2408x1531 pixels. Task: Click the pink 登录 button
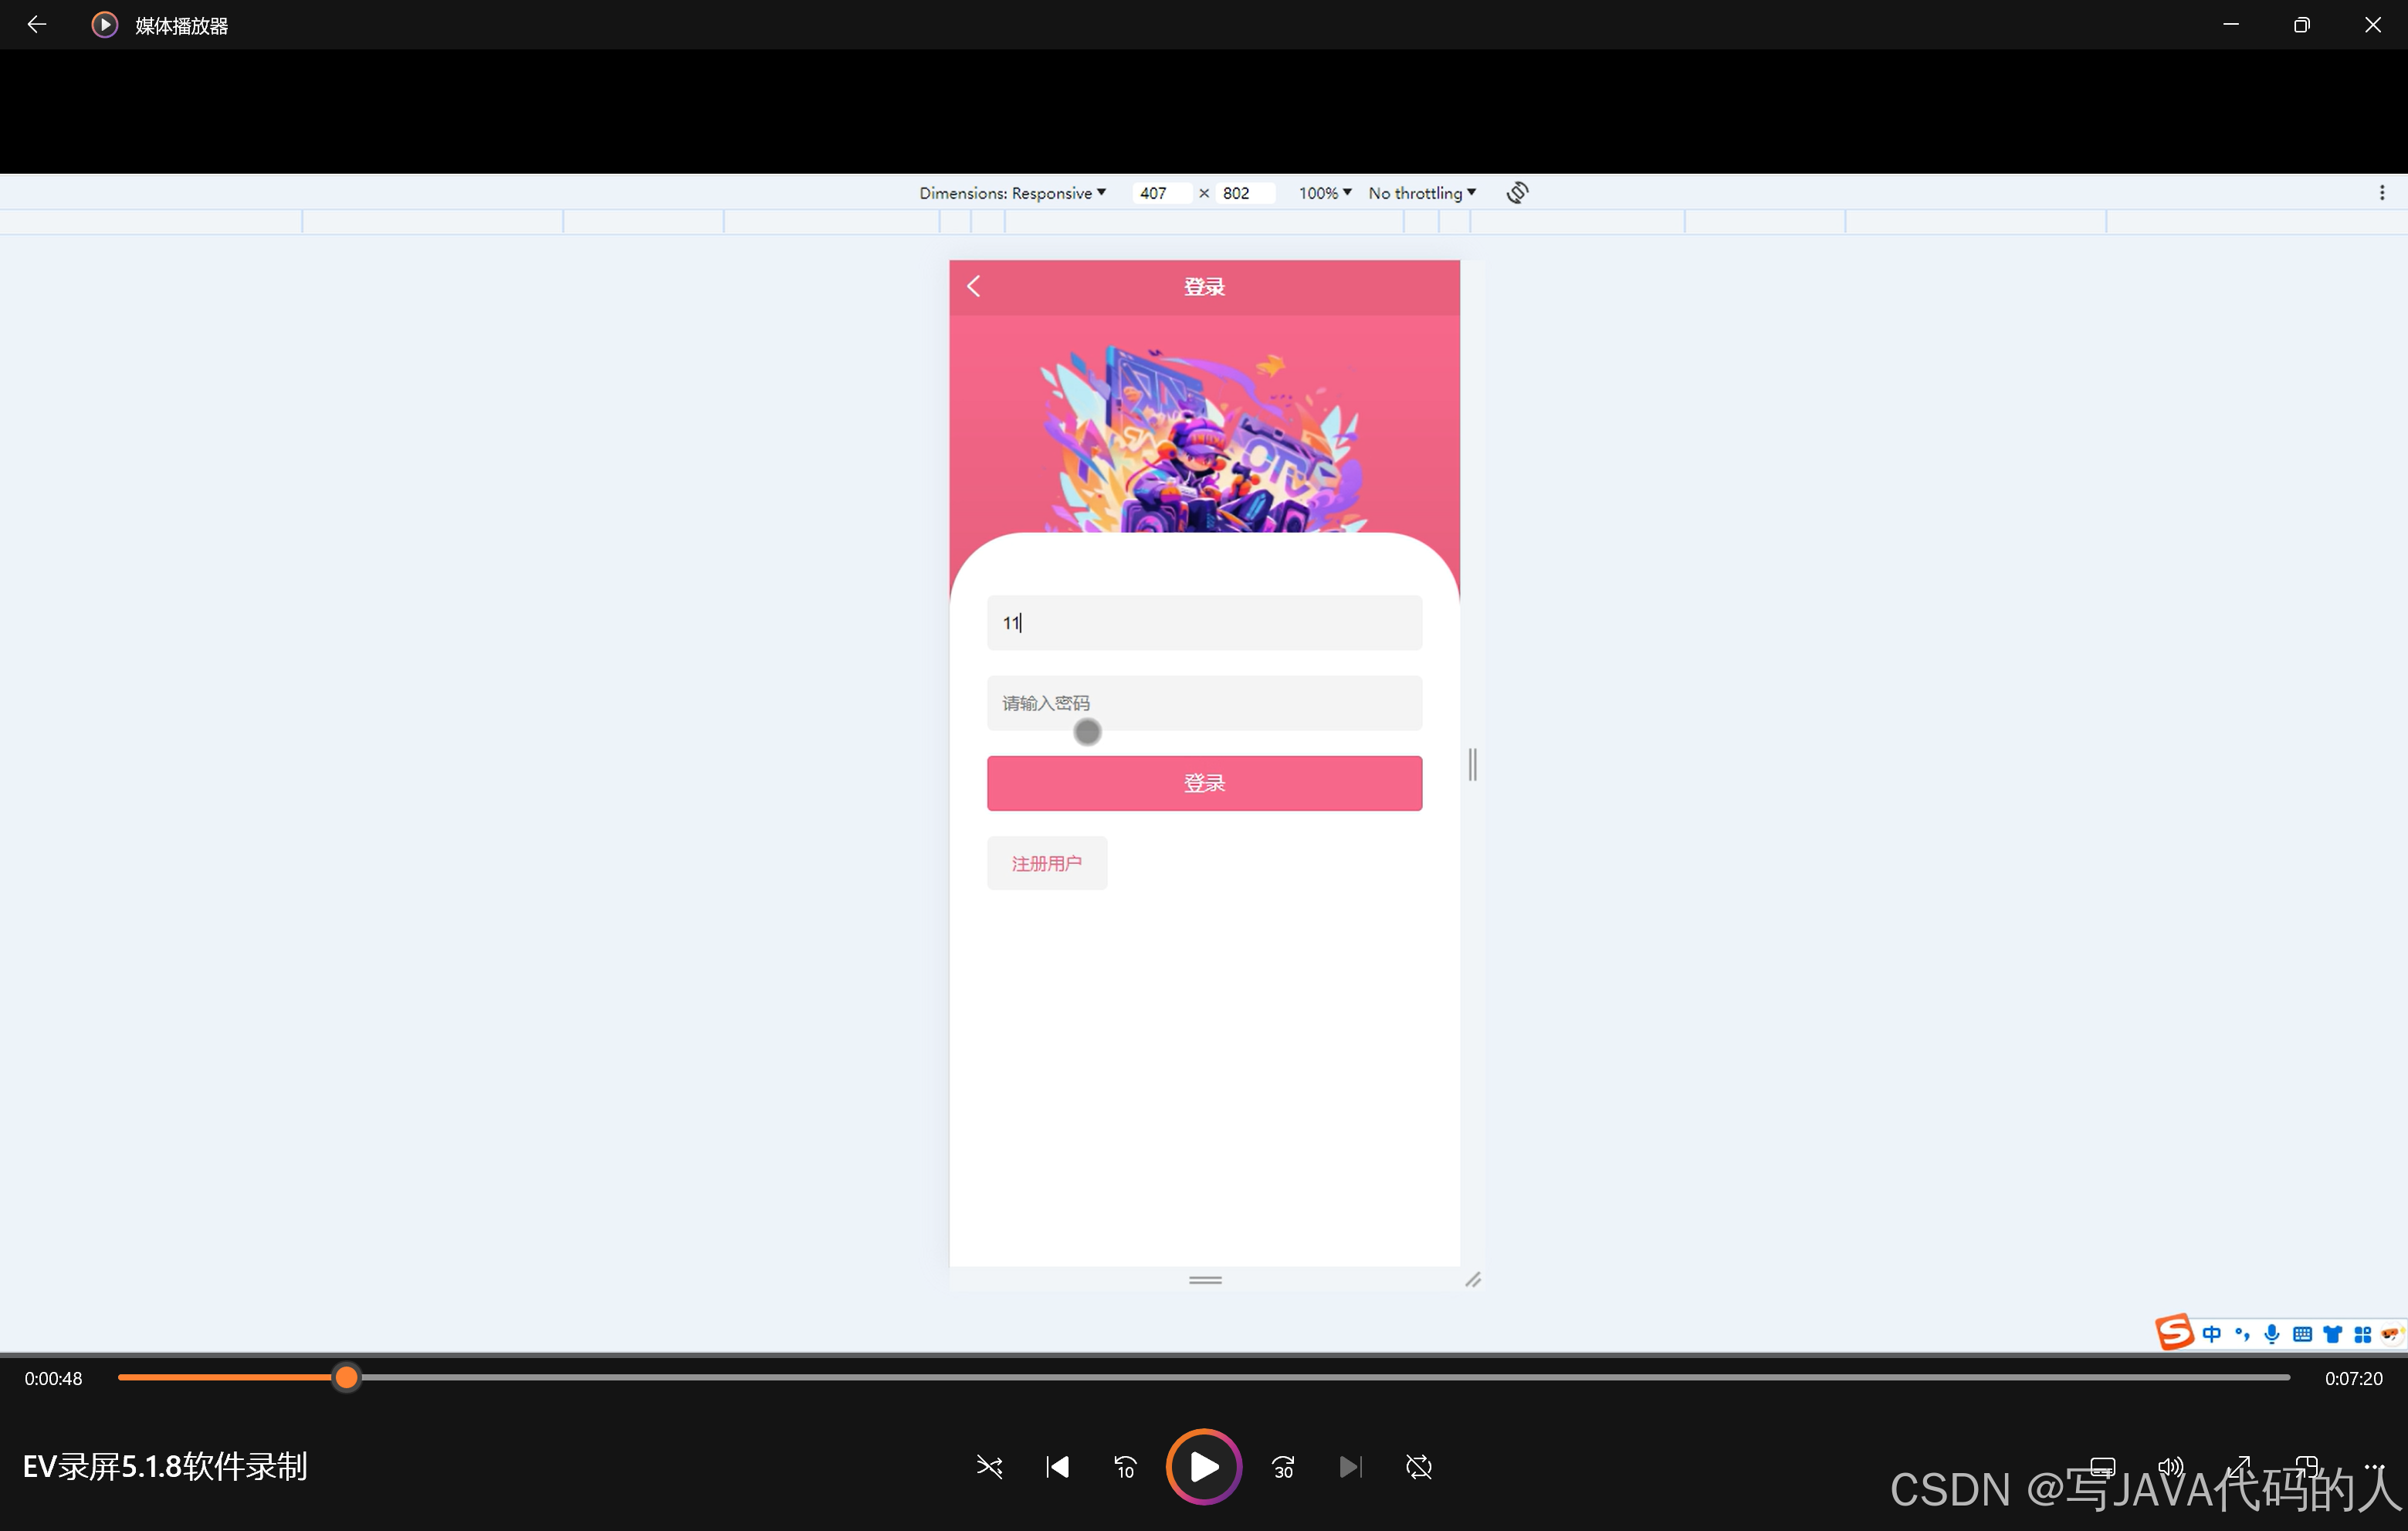[x=1204, y=783]
